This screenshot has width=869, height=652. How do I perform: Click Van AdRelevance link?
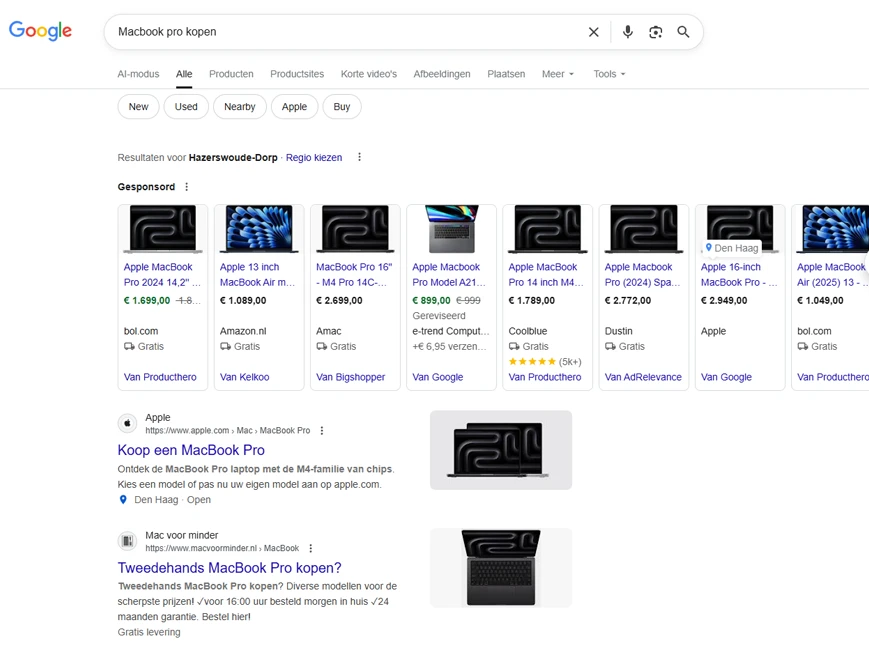point(643,377)
